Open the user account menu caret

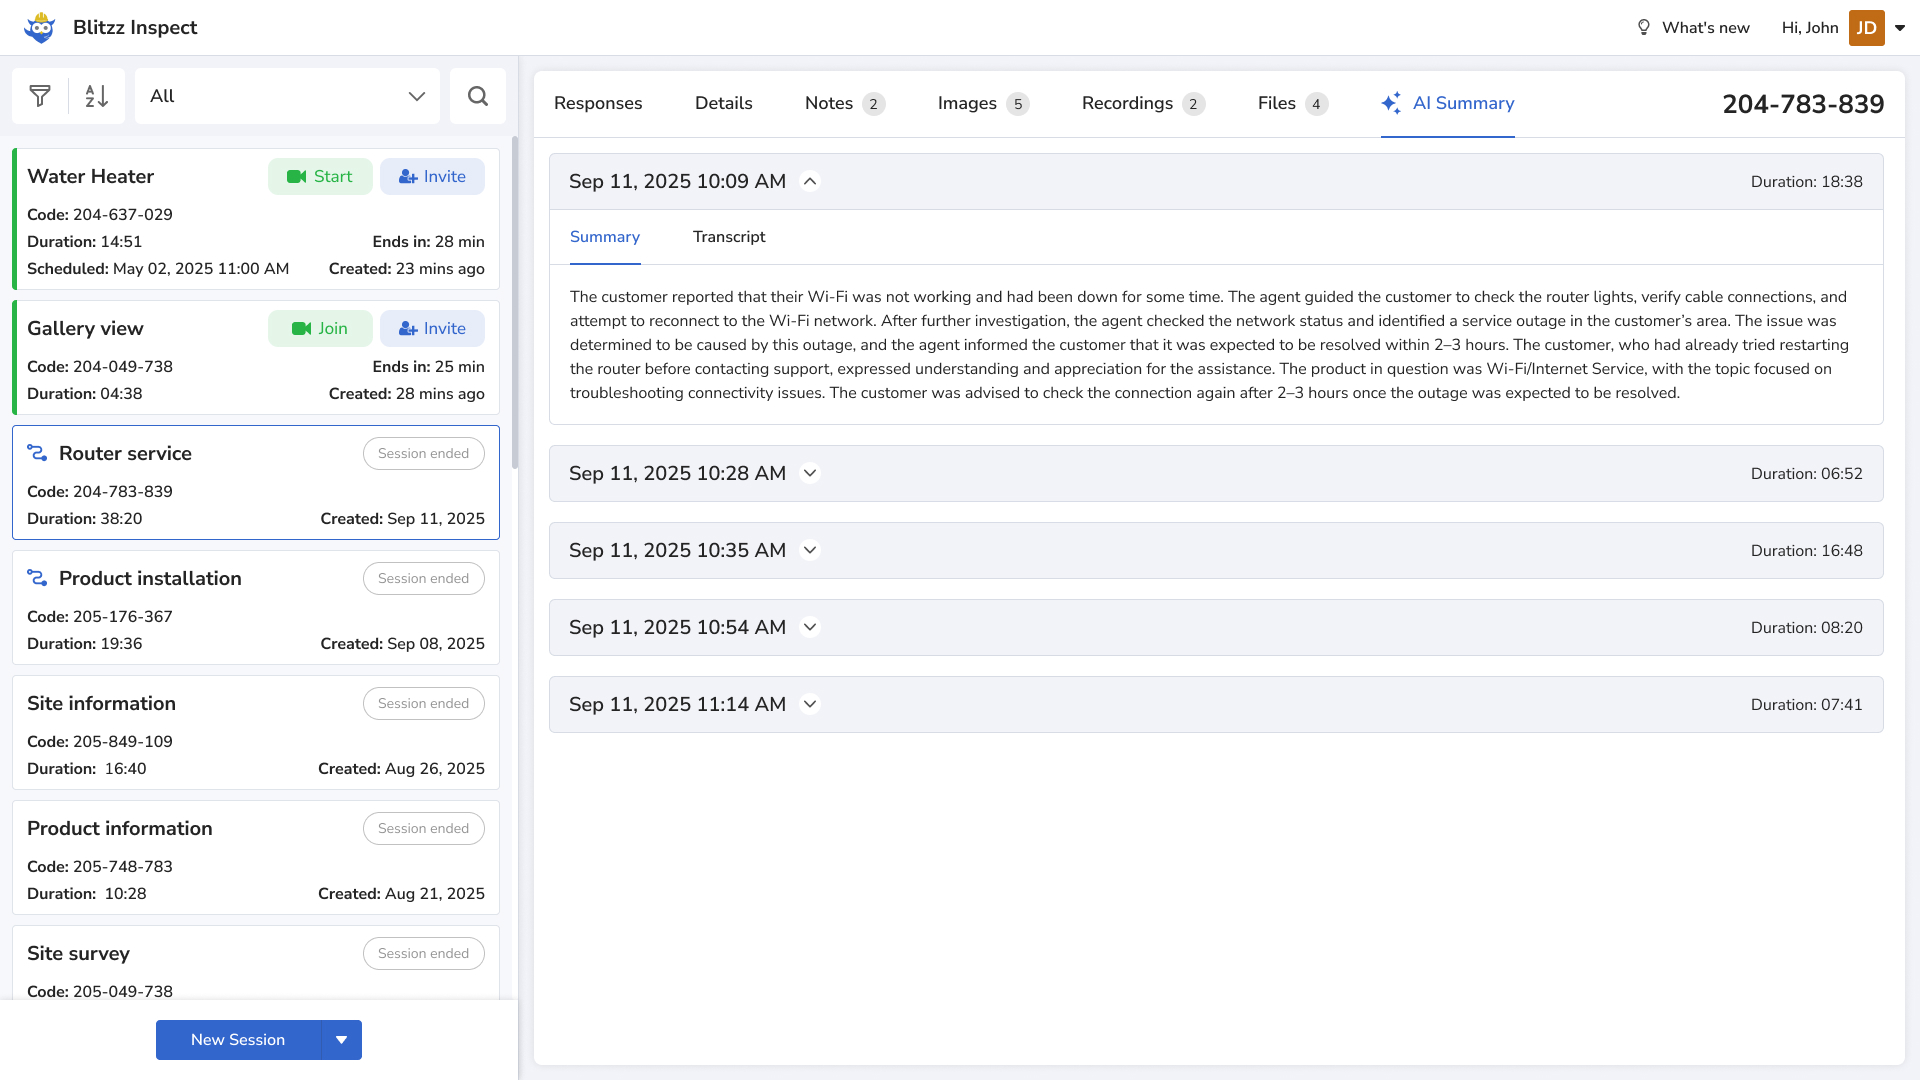pos(1900,28)
